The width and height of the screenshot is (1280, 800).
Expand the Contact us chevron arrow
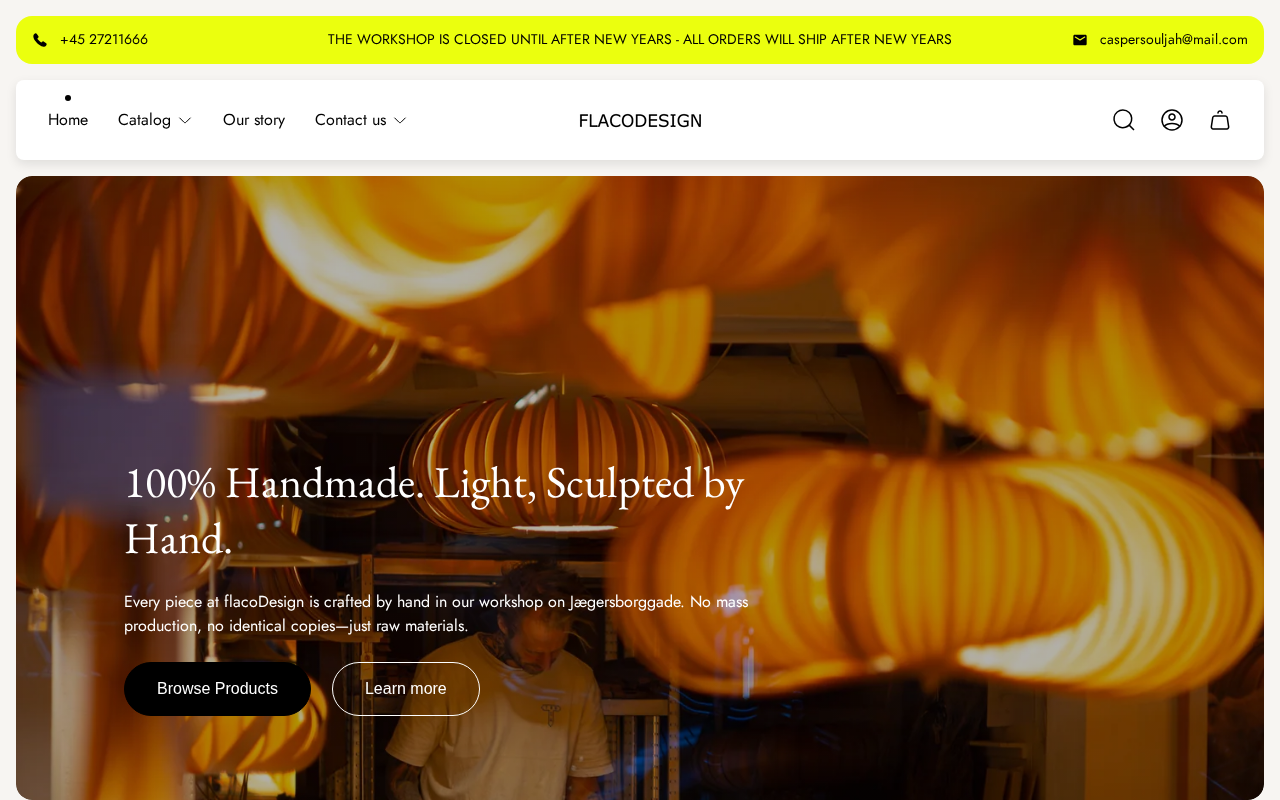[400, 120]
